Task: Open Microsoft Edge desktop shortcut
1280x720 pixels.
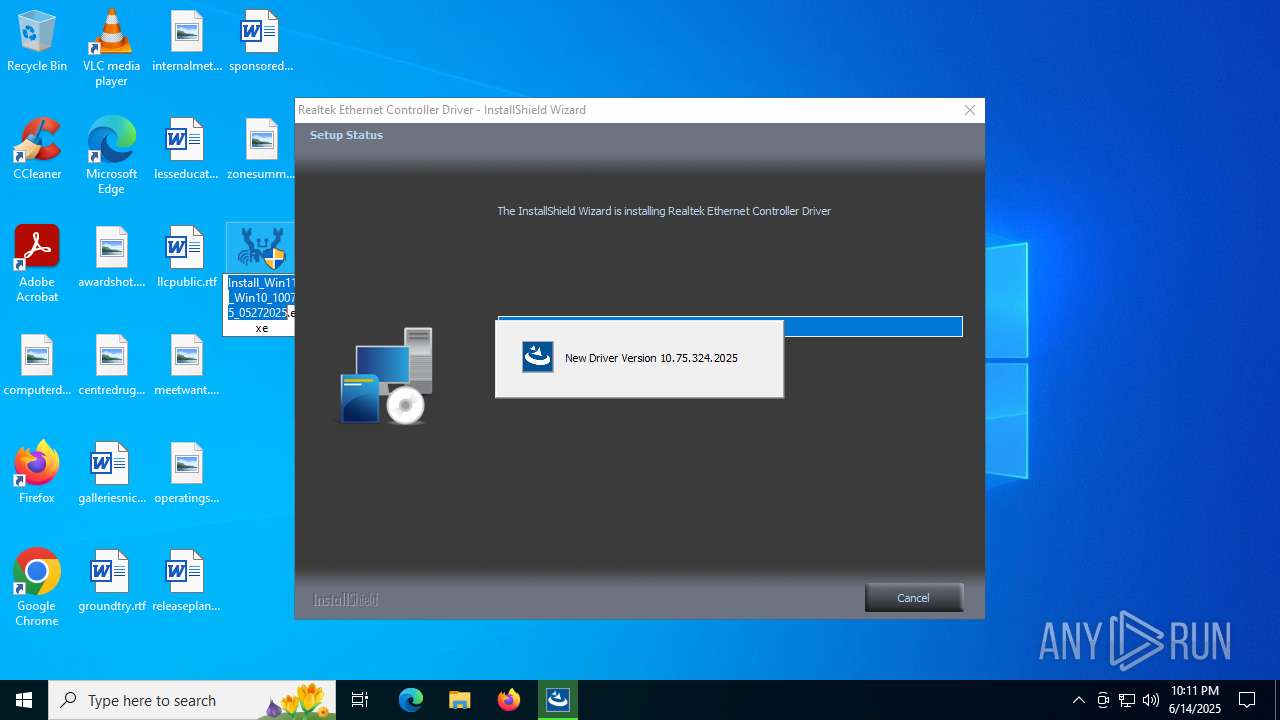Action: [x=111, y=156]
